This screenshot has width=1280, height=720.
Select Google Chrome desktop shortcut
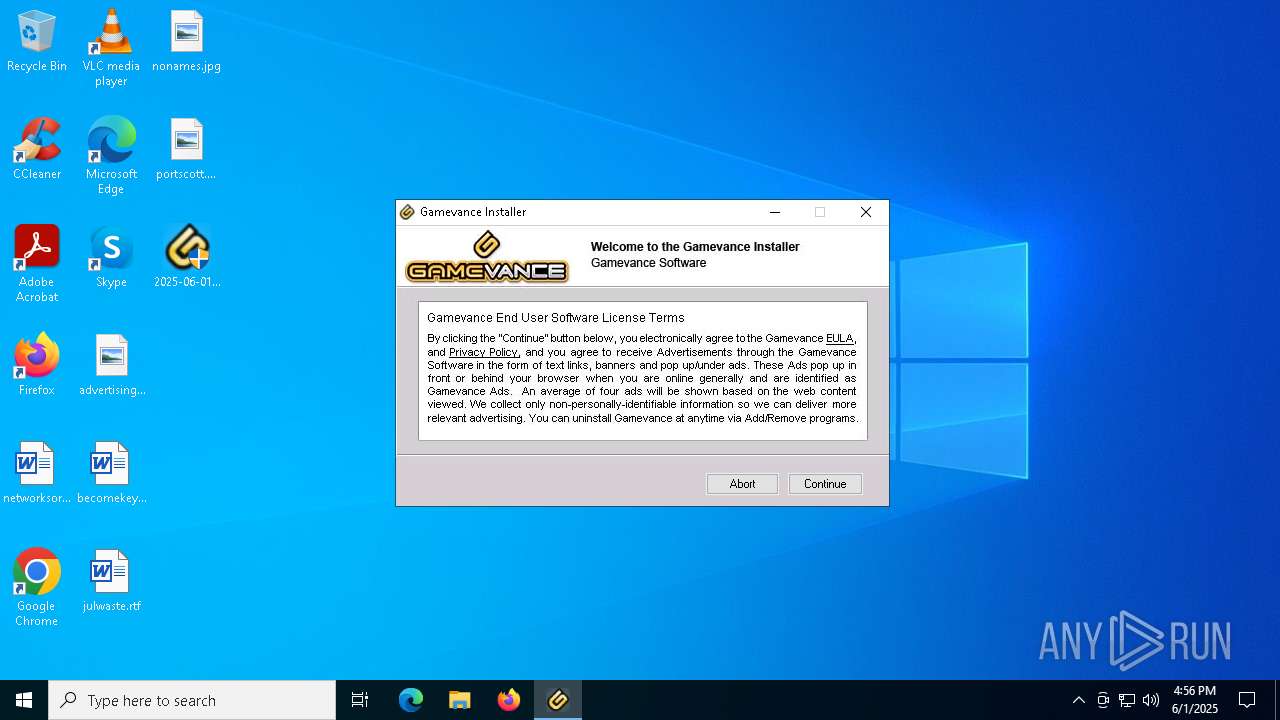click(x=37, y=587)
